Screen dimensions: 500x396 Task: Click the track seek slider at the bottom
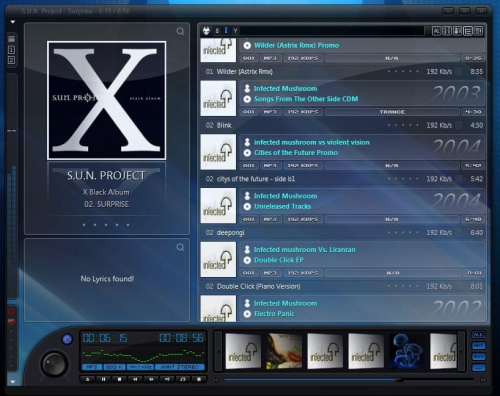pos(349,380)
